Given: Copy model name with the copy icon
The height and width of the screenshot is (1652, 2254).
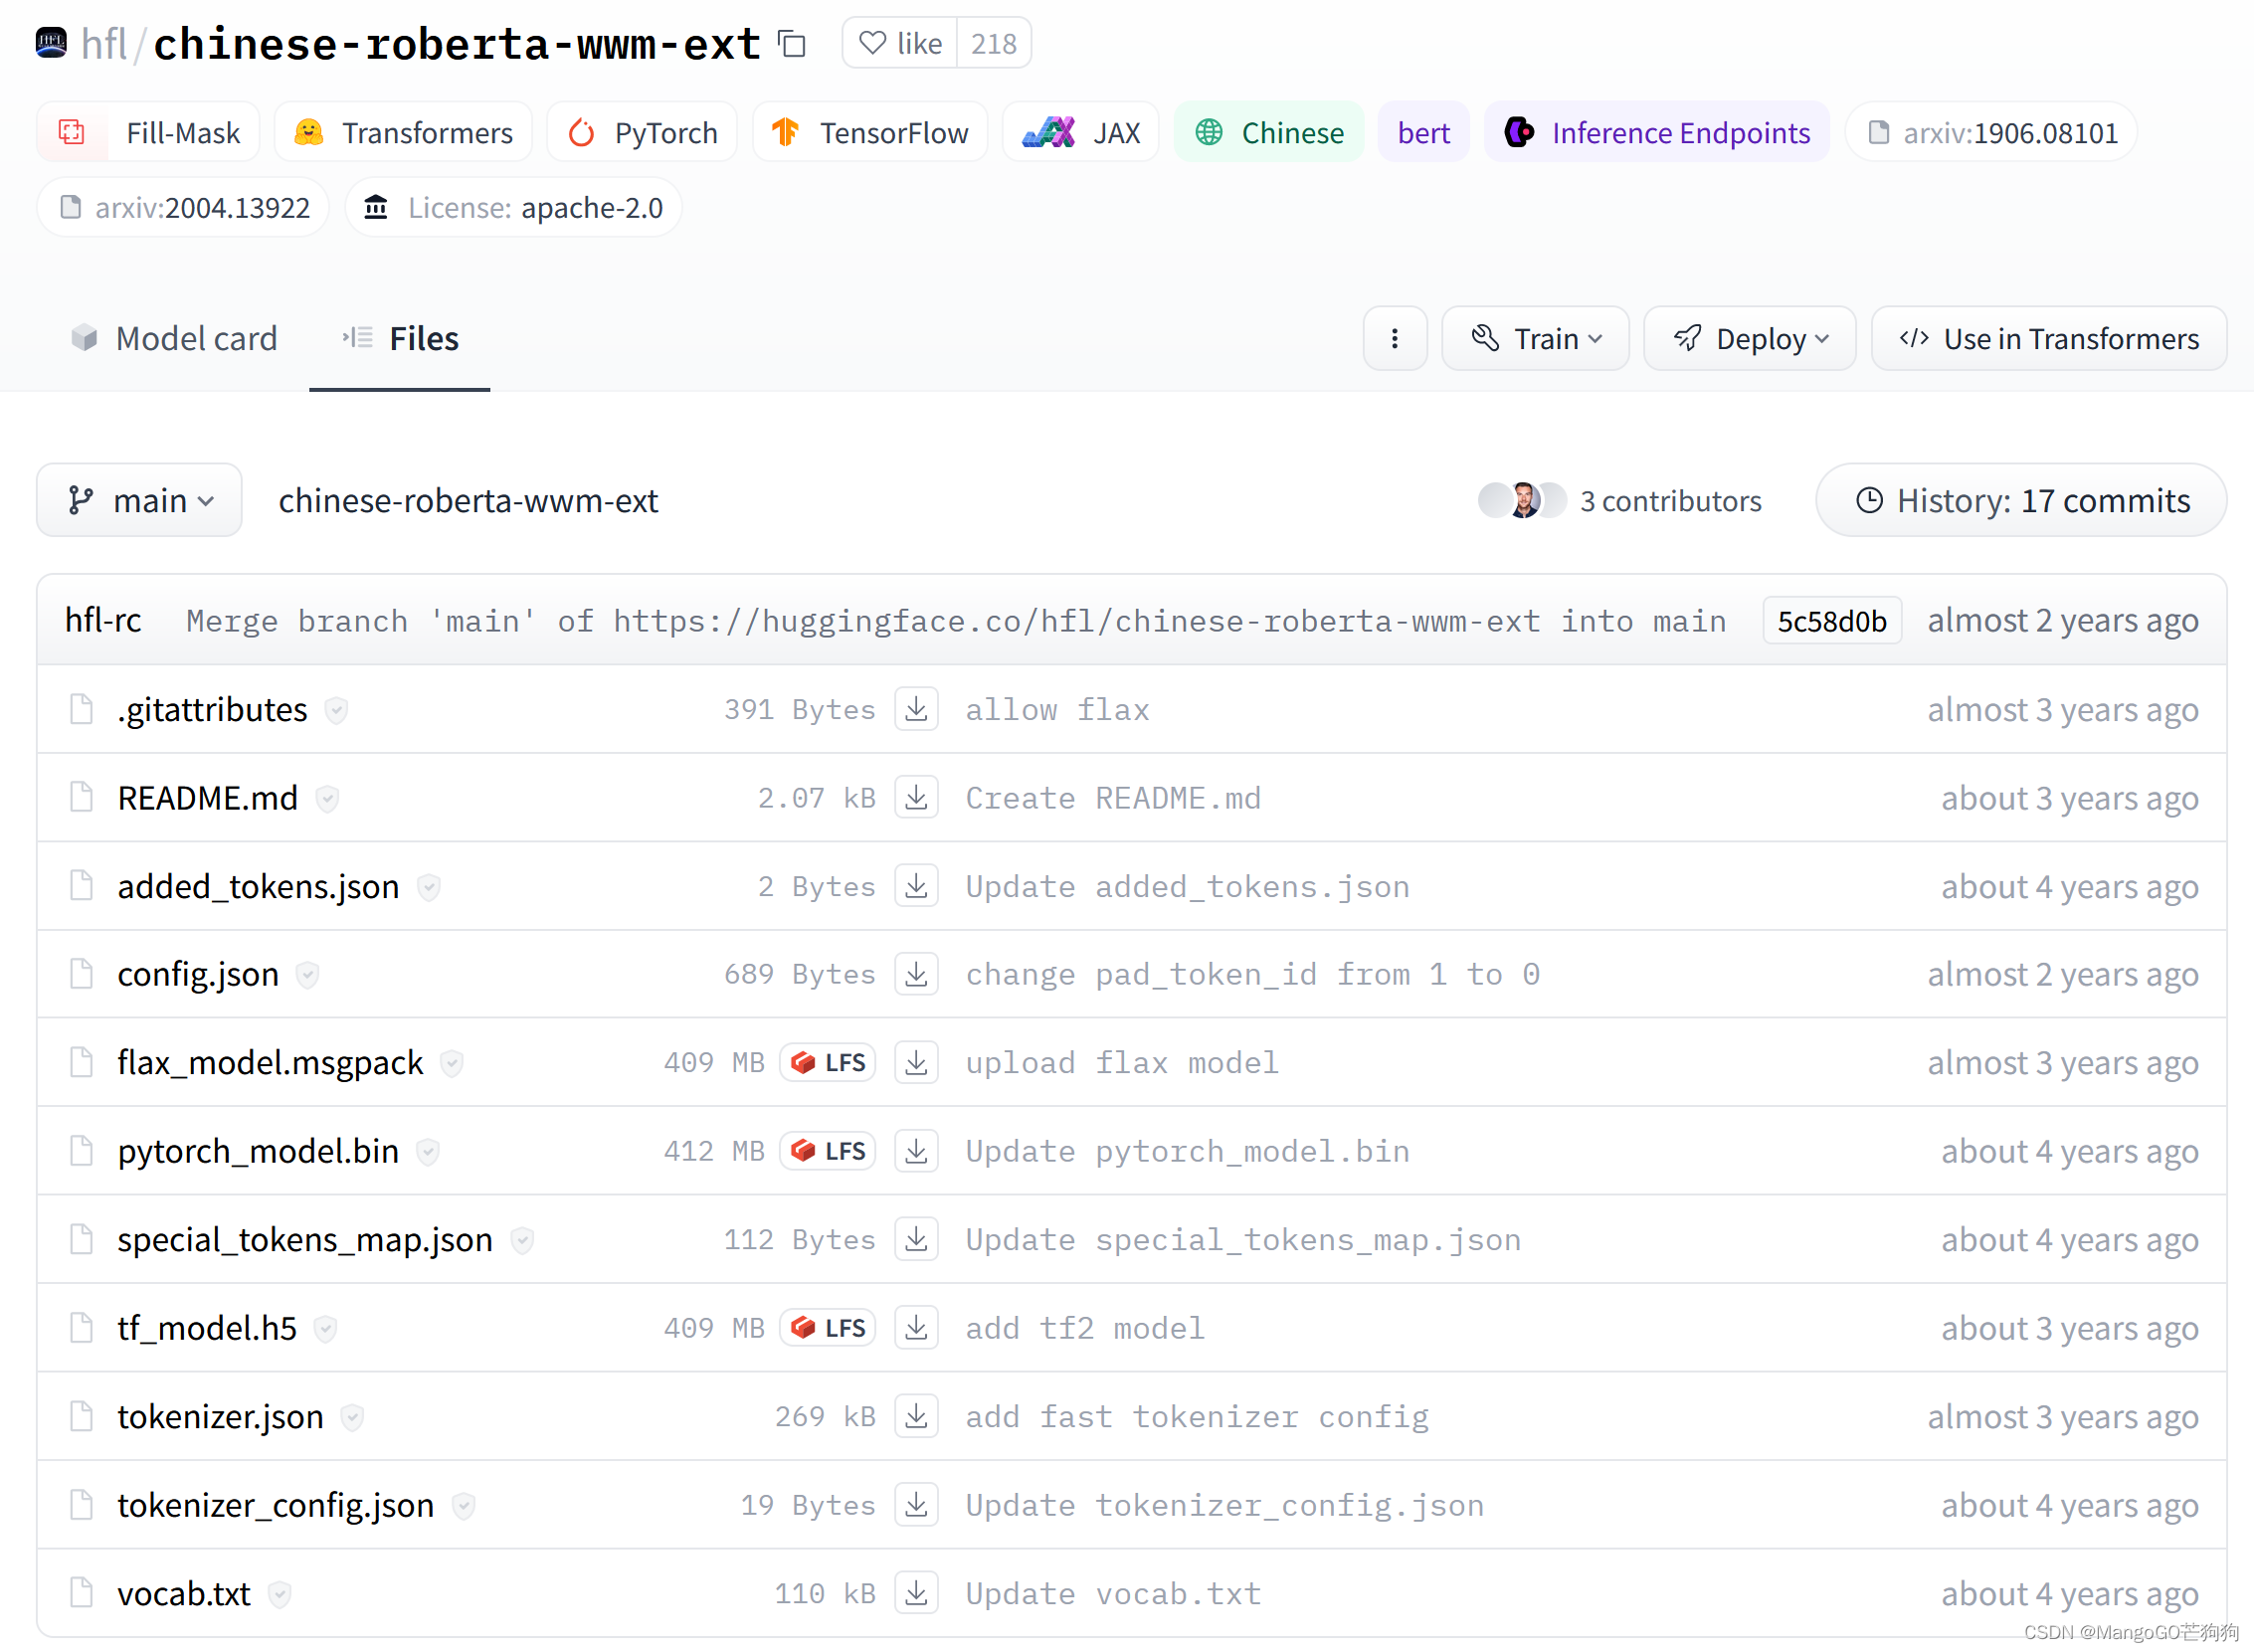Looking at the screenshot, I should (x=792, y=43).
